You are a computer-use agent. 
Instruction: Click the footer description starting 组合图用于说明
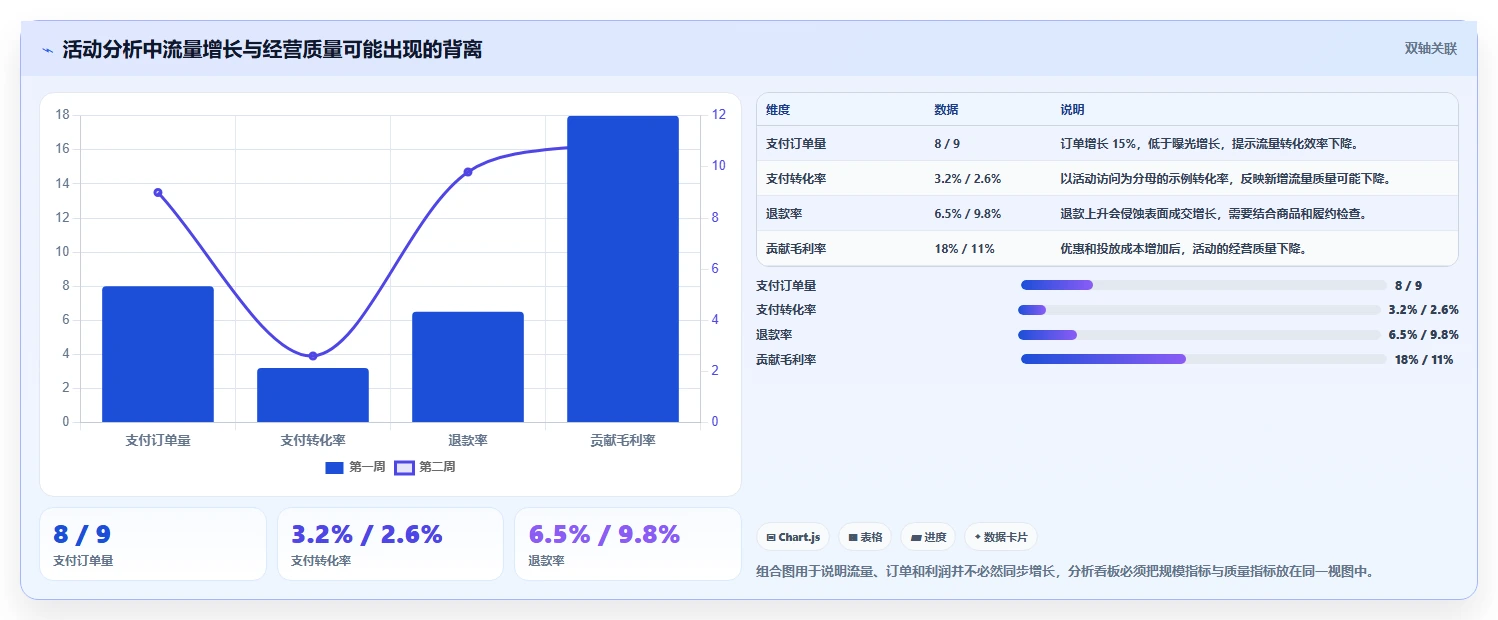click(x=1065, y=572)
